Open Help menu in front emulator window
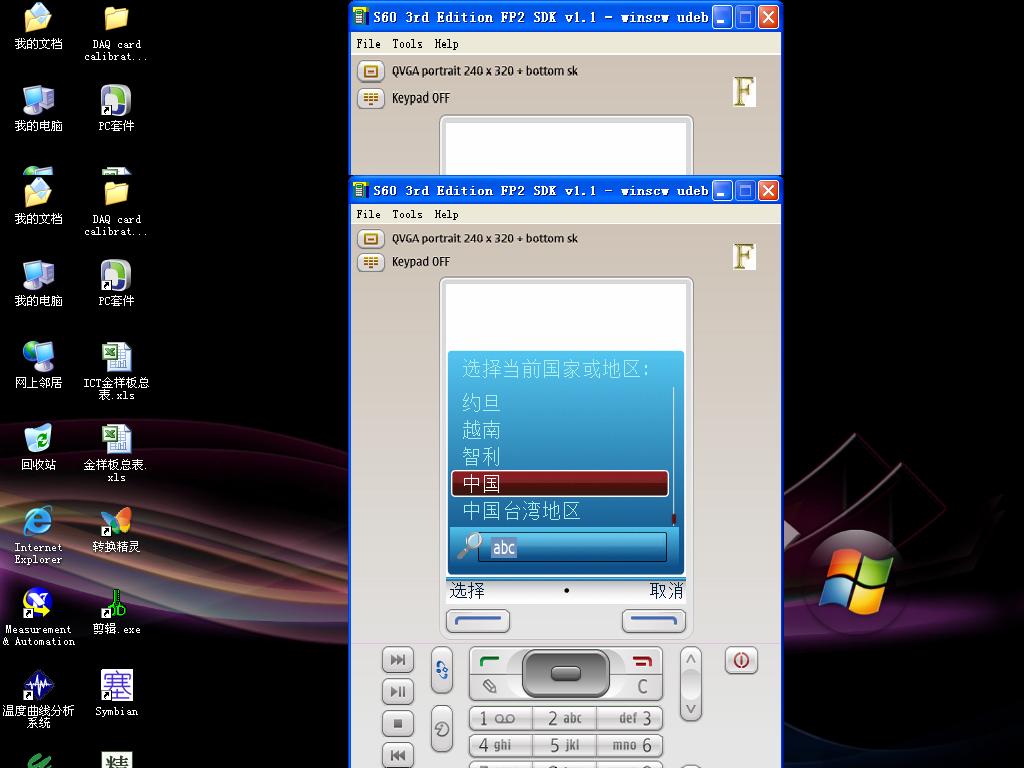The image size is (1024, 768). click(447, 214)
